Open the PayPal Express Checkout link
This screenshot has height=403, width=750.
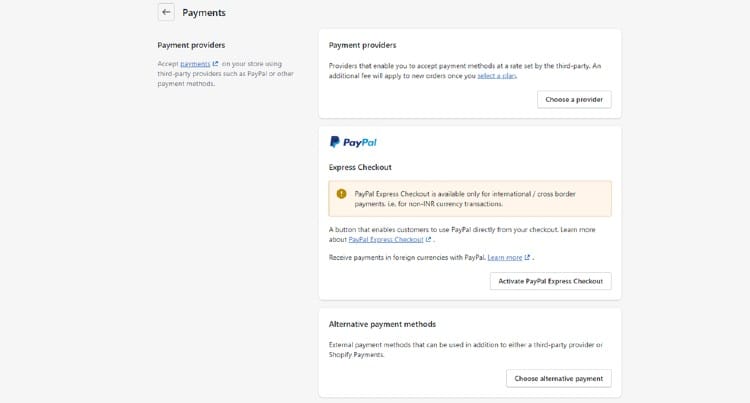386,240
